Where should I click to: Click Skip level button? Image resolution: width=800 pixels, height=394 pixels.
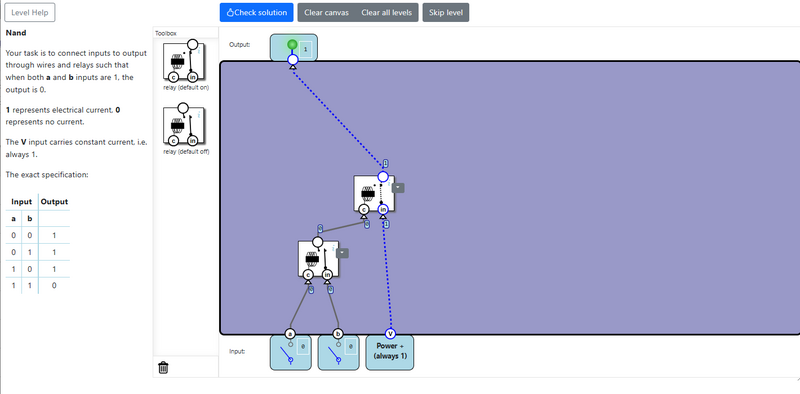[x=446, y=13]
